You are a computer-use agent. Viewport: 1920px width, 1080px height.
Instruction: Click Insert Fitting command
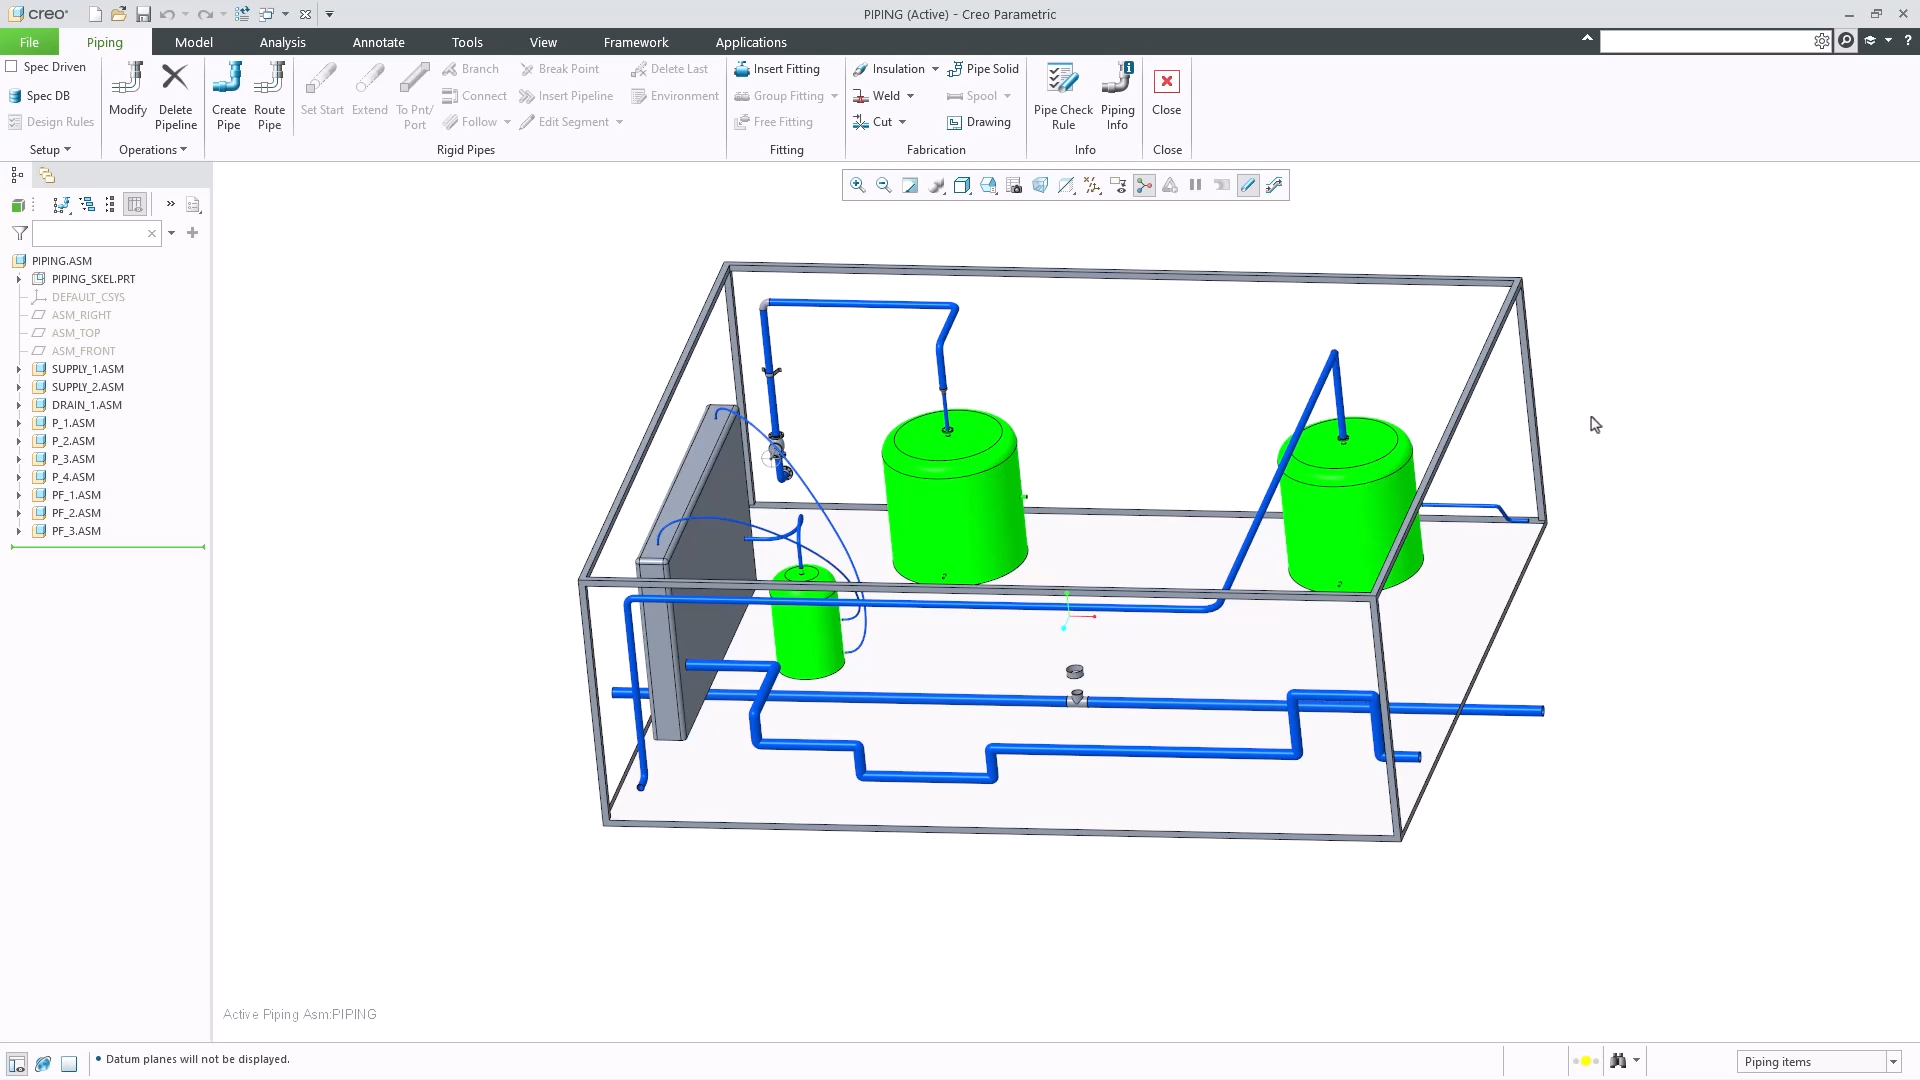[777, 69]
